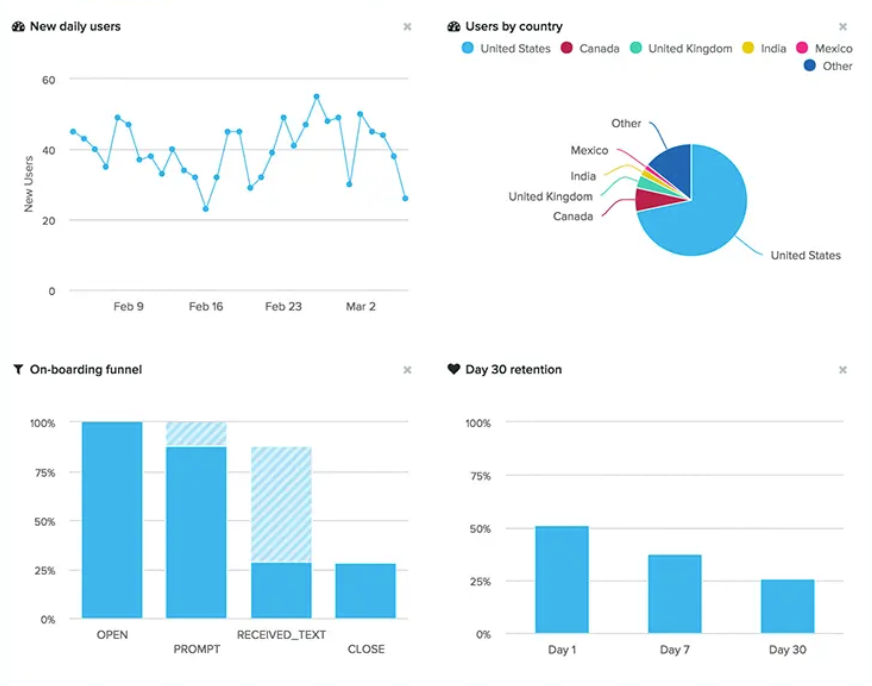The height and width of the screenshot is (686, 872).
Task: Click the Canada pie callout label
Action: pos(573,216)
